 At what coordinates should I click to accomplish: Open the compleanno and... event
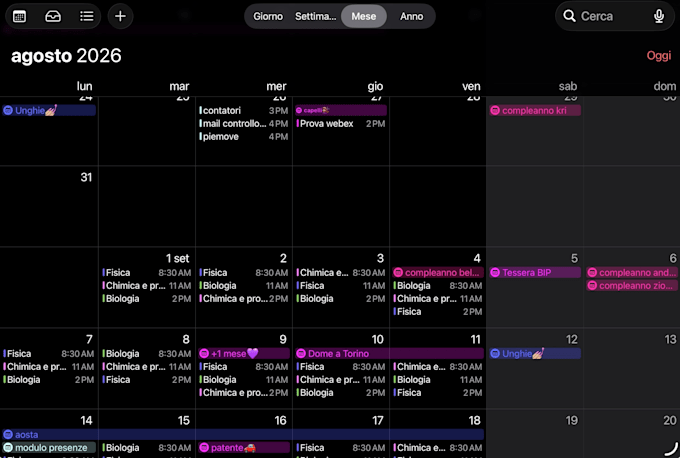(632, 273)
